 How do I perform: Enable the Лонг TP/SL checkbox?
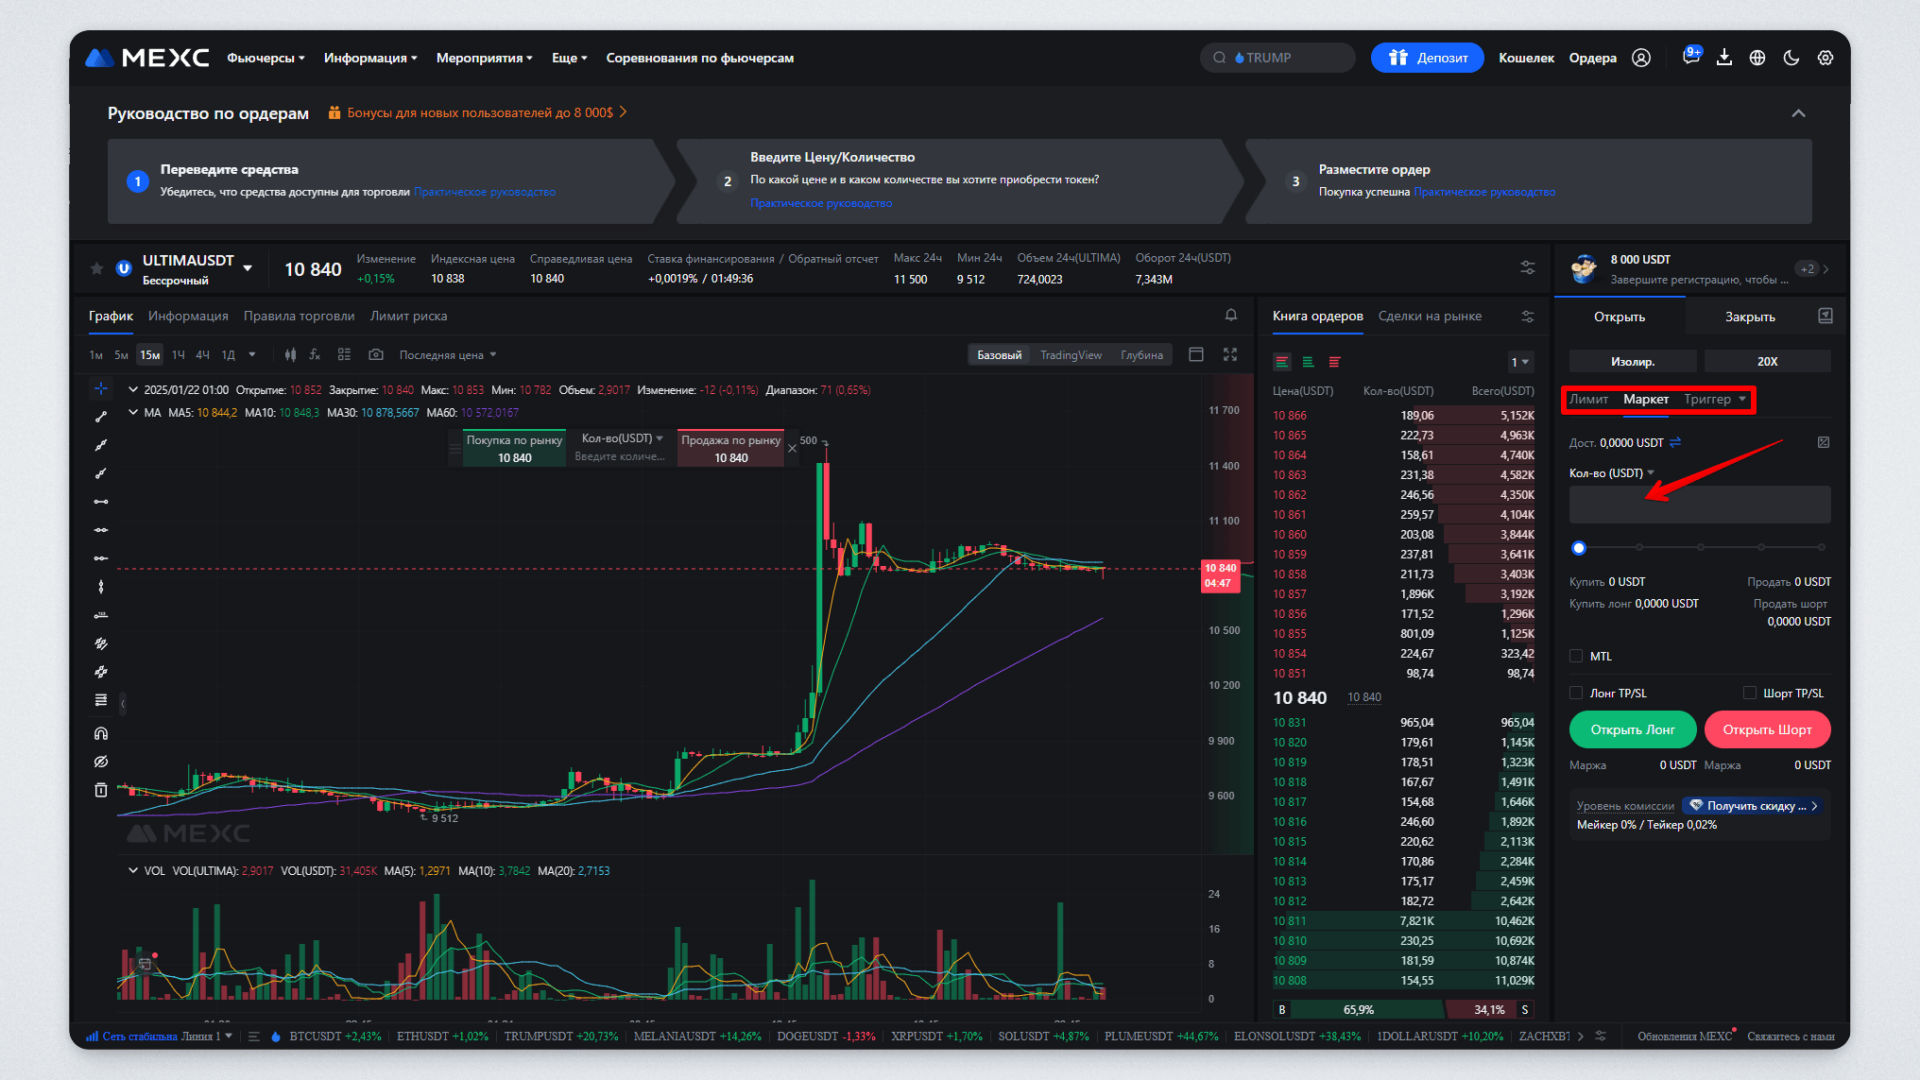(x=1577, y=693)
